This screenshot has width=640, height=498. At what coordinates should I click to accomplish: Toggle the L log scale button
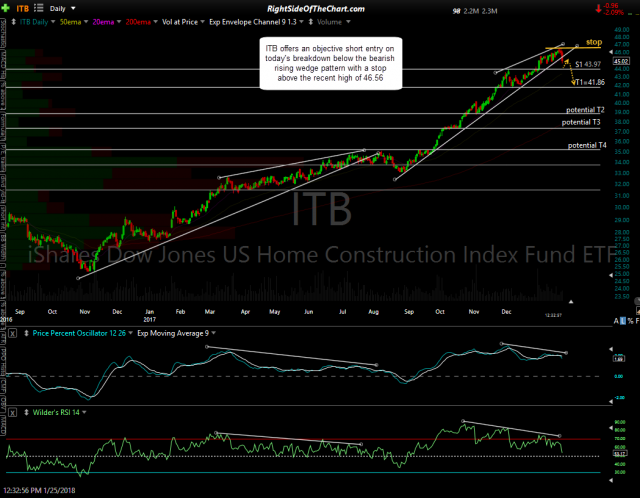point(623,321)
